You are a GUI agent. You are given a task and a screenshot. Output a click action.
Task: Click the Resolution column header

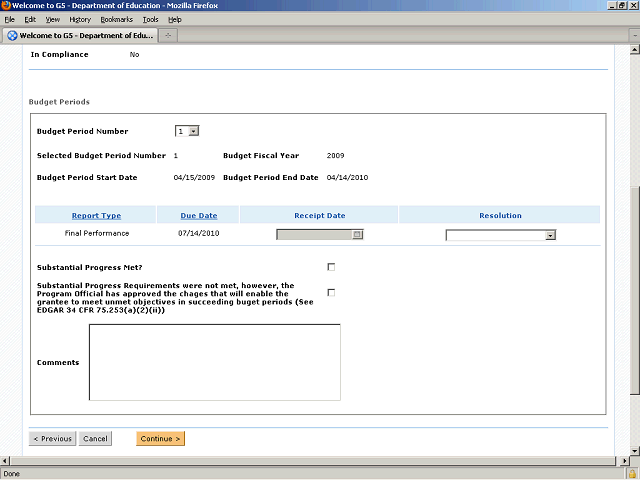(500, 216)
